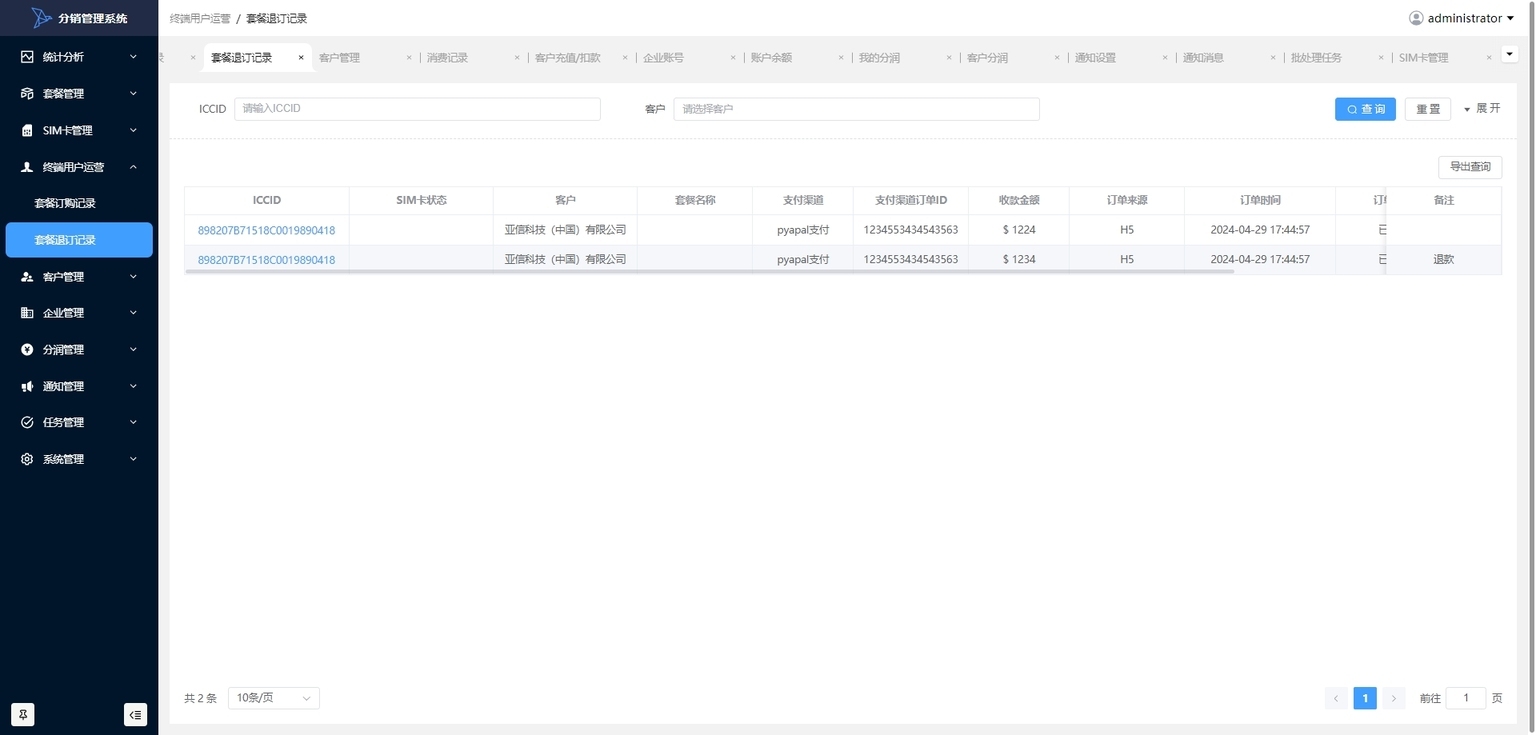
Task: Focus the ICCID input field
Action: click(417, 109)
